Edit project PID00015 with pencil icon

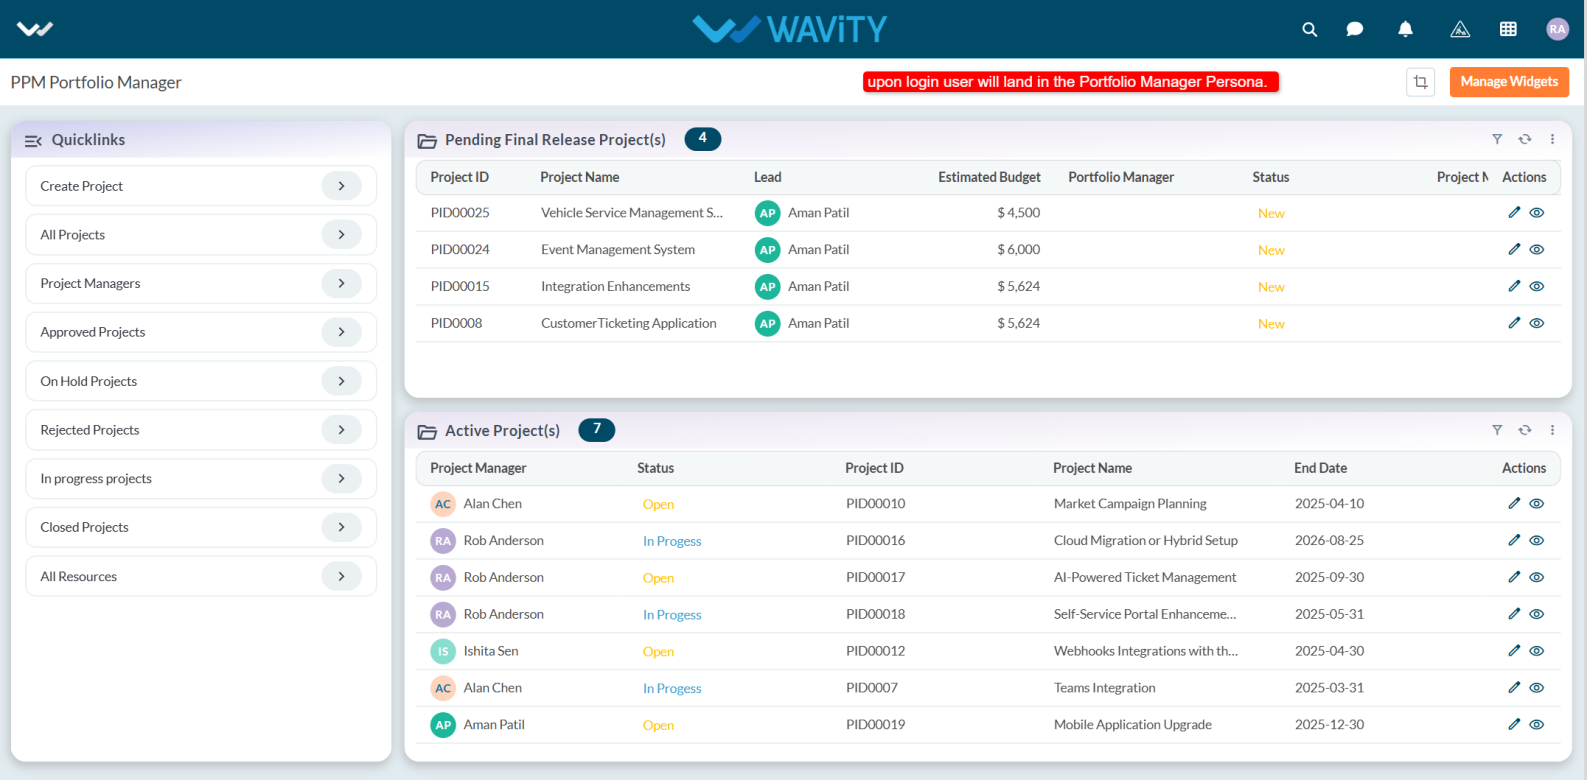pyautogui.click(x=1514, y=286)
